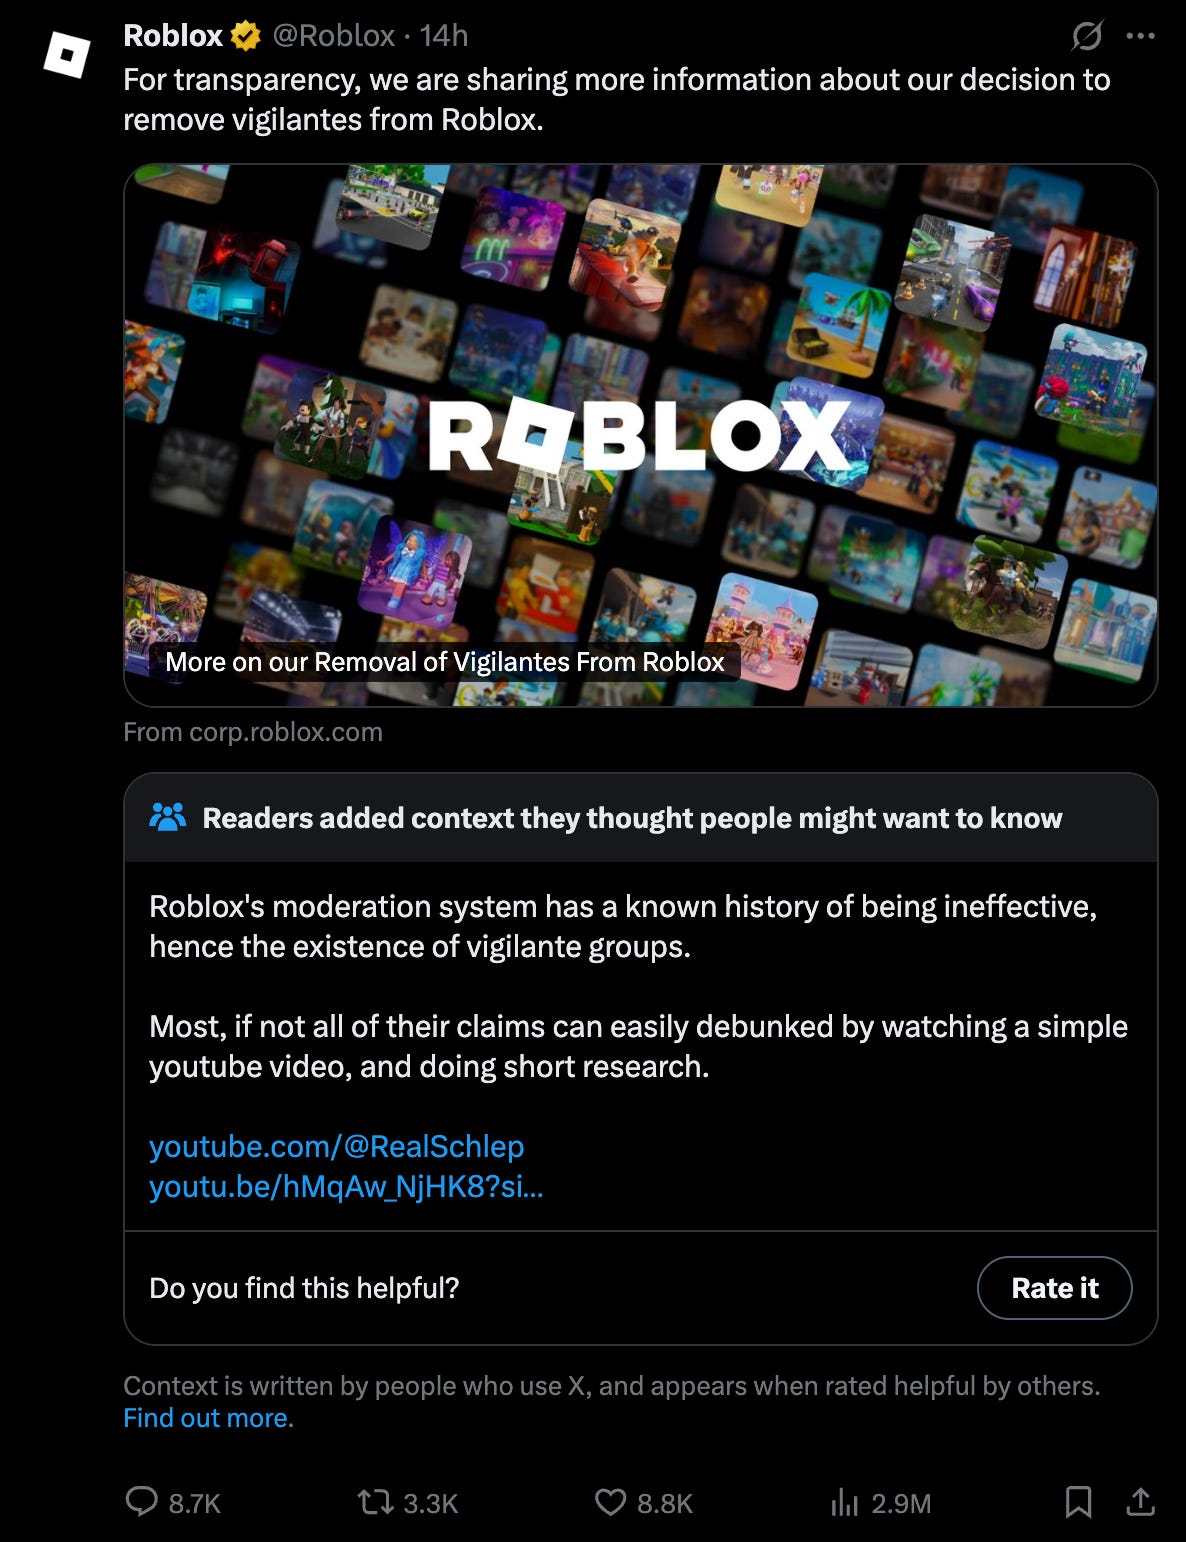Click the @Roblox handle

334,36
